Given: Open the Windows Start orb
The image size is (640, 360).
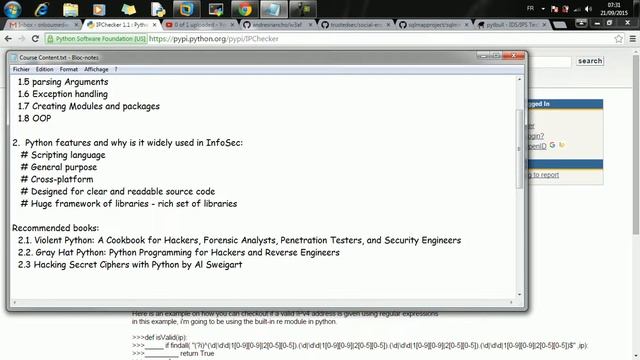Looking at the screenshot, I should (x=12, y=9).
